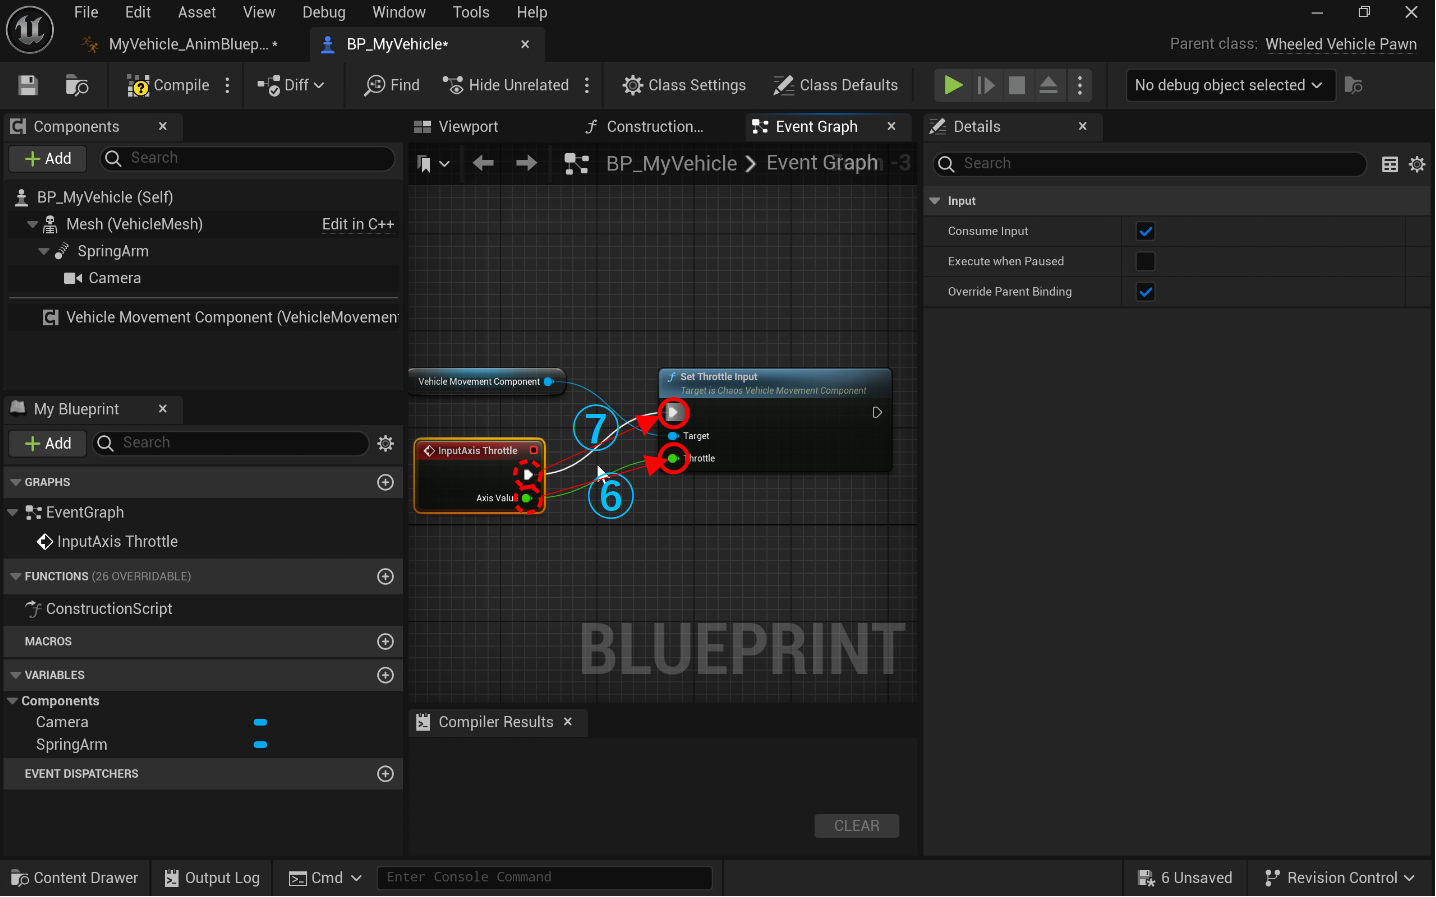
Task: Add a new event dispatcher
Action: pos(385,774)
